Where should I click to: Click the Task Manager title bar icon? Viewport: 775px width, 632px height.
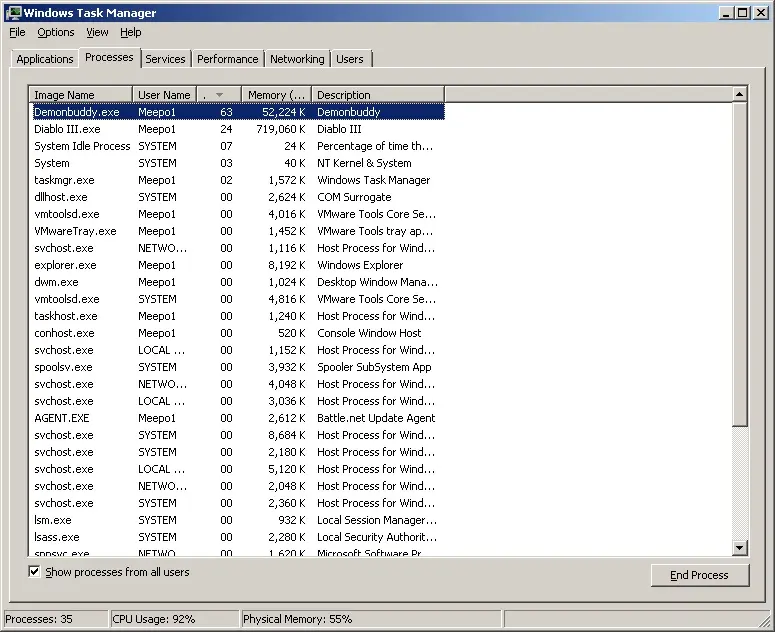(x=12, y=13)
